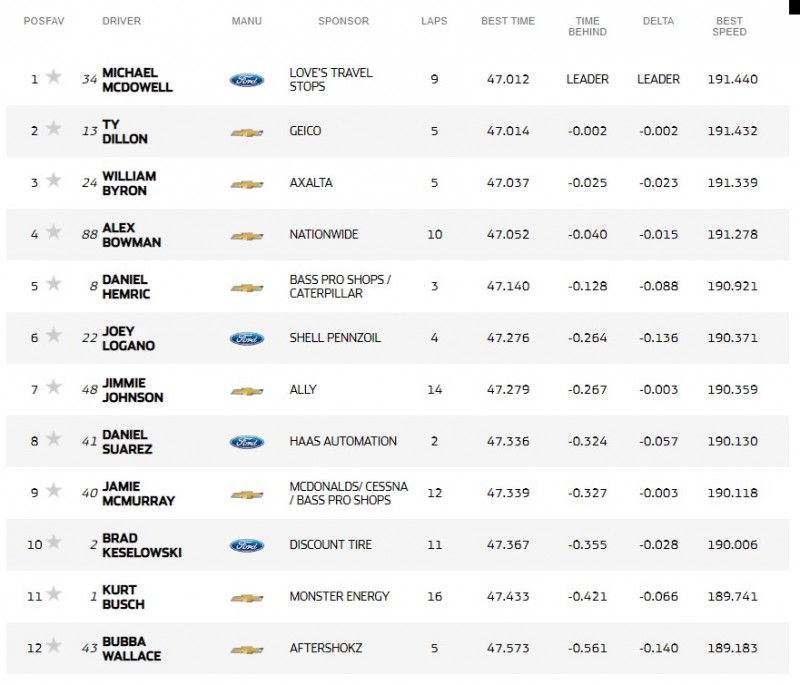Favorite Michael McDowell with the star
This screenshot has width=800, height=685.
(54, 77)
